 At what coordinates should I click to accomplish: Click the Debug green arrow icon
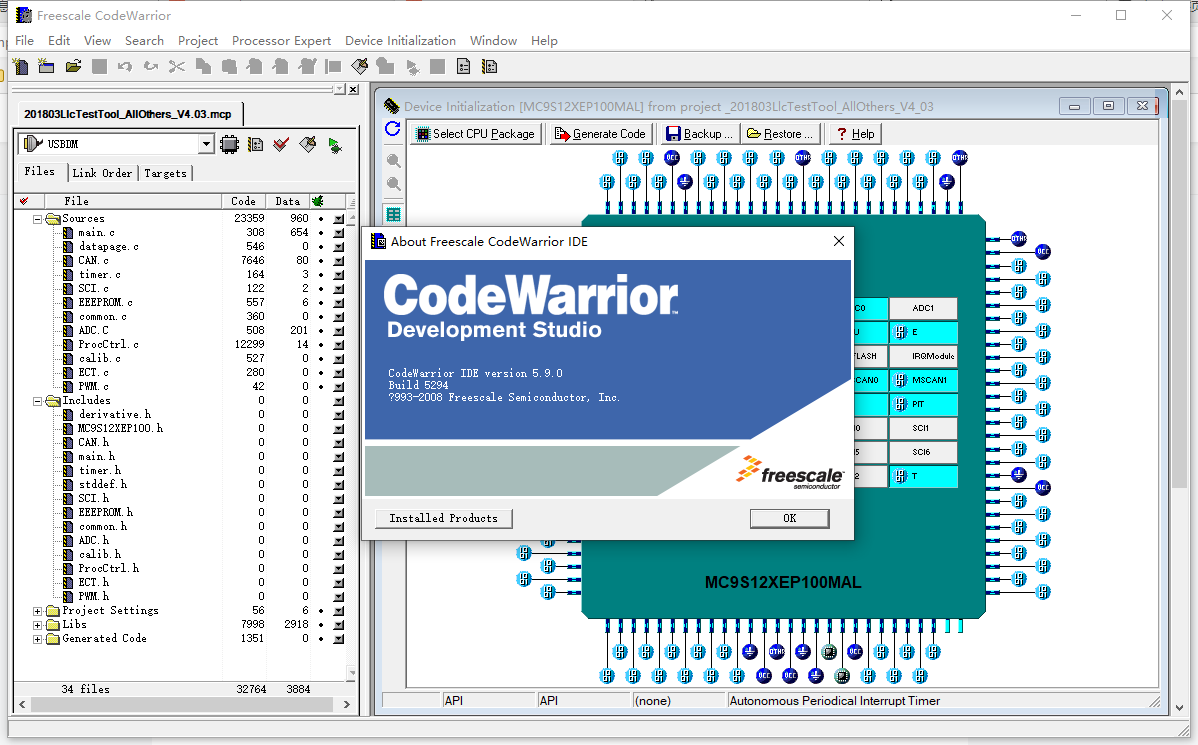[334, 145]
